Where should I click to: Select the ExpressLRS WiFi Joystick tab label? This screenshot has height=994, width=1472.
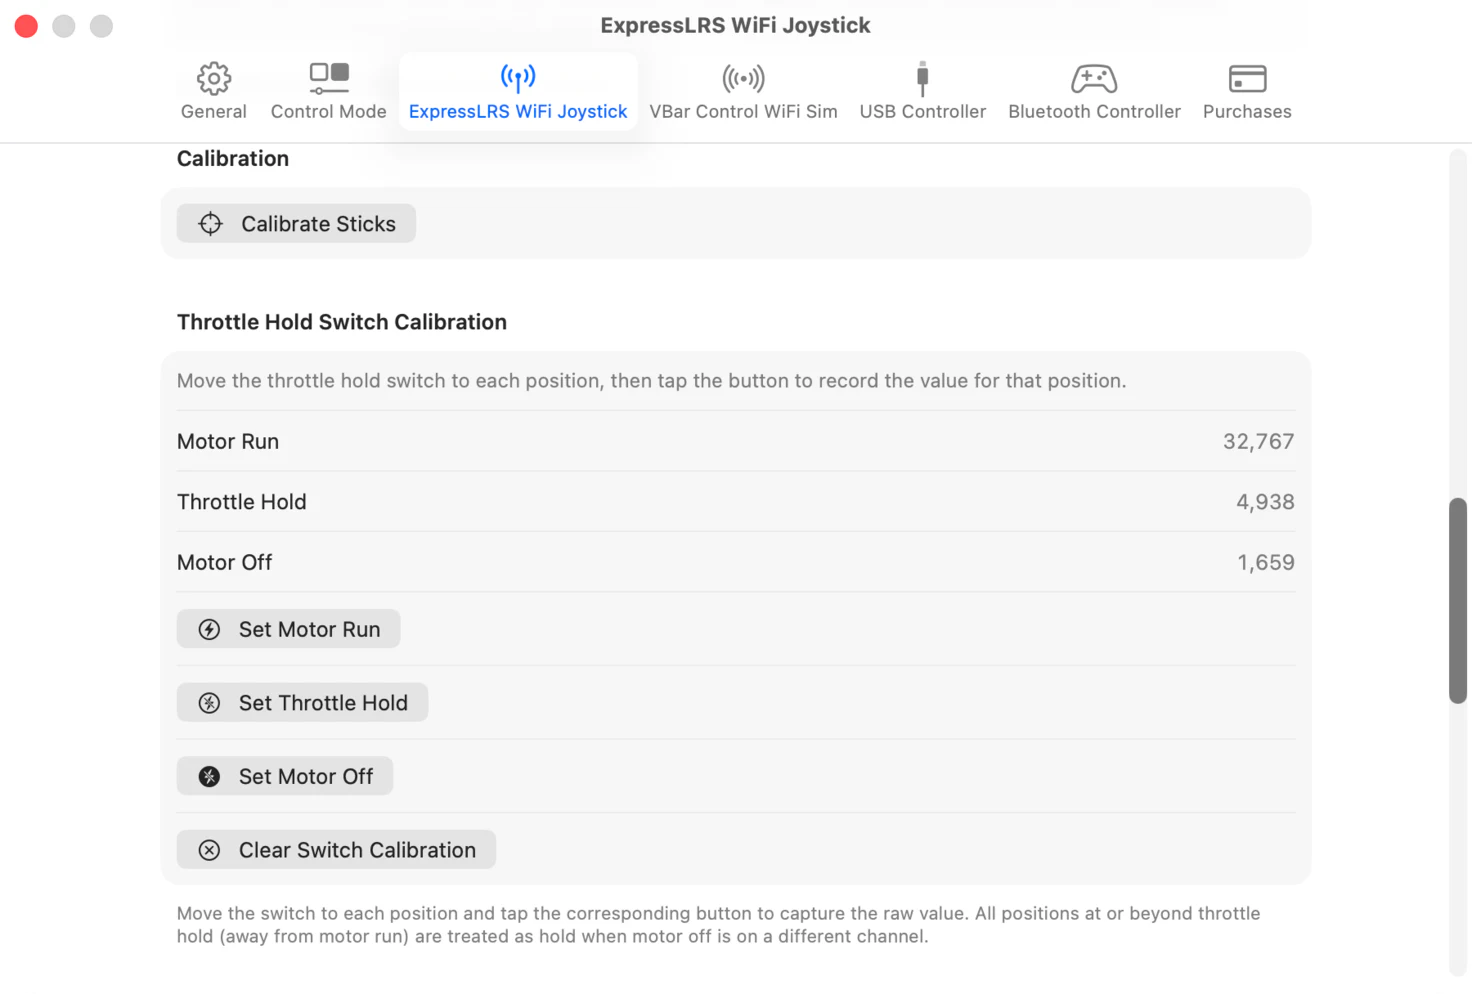tap(518, 112)
